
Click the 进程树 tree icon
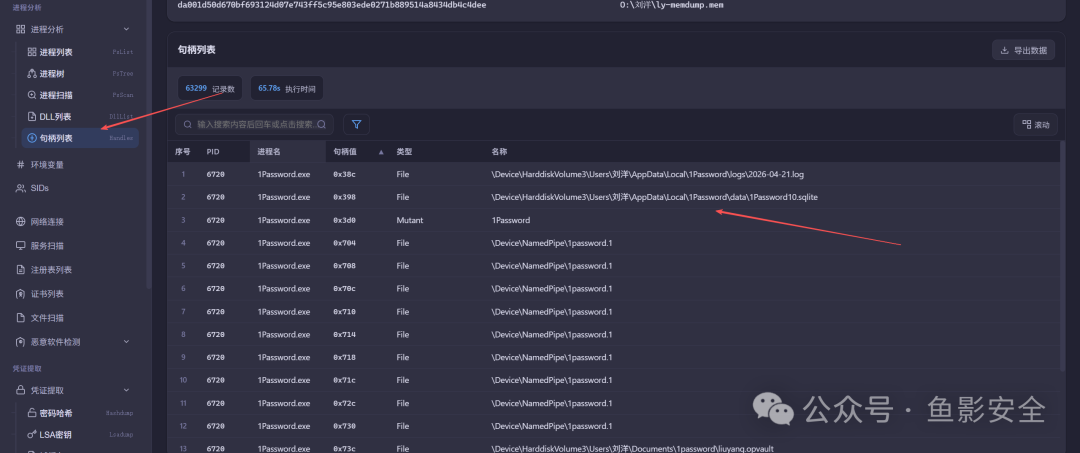pos(32,74)
